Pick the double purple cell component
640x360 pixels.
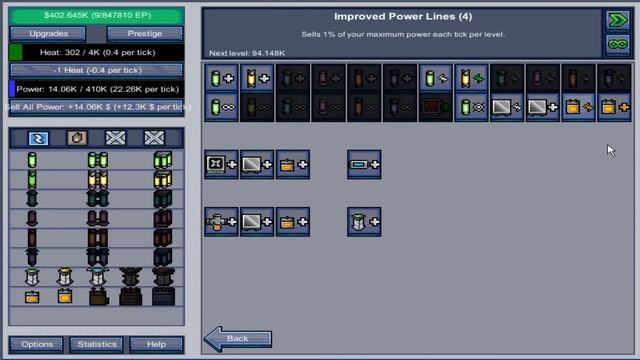click(98, 218)
